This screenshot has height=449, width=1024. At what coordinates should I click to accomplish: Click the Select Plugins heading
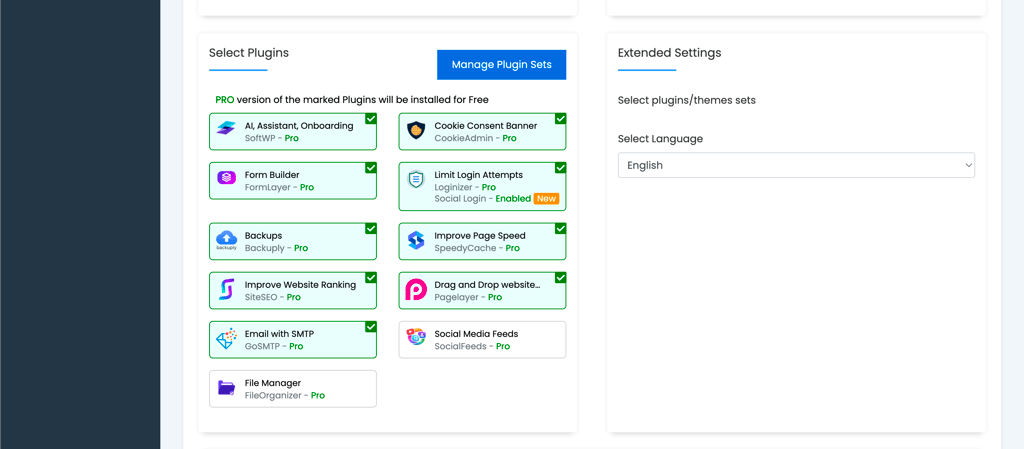coord(249,53)
